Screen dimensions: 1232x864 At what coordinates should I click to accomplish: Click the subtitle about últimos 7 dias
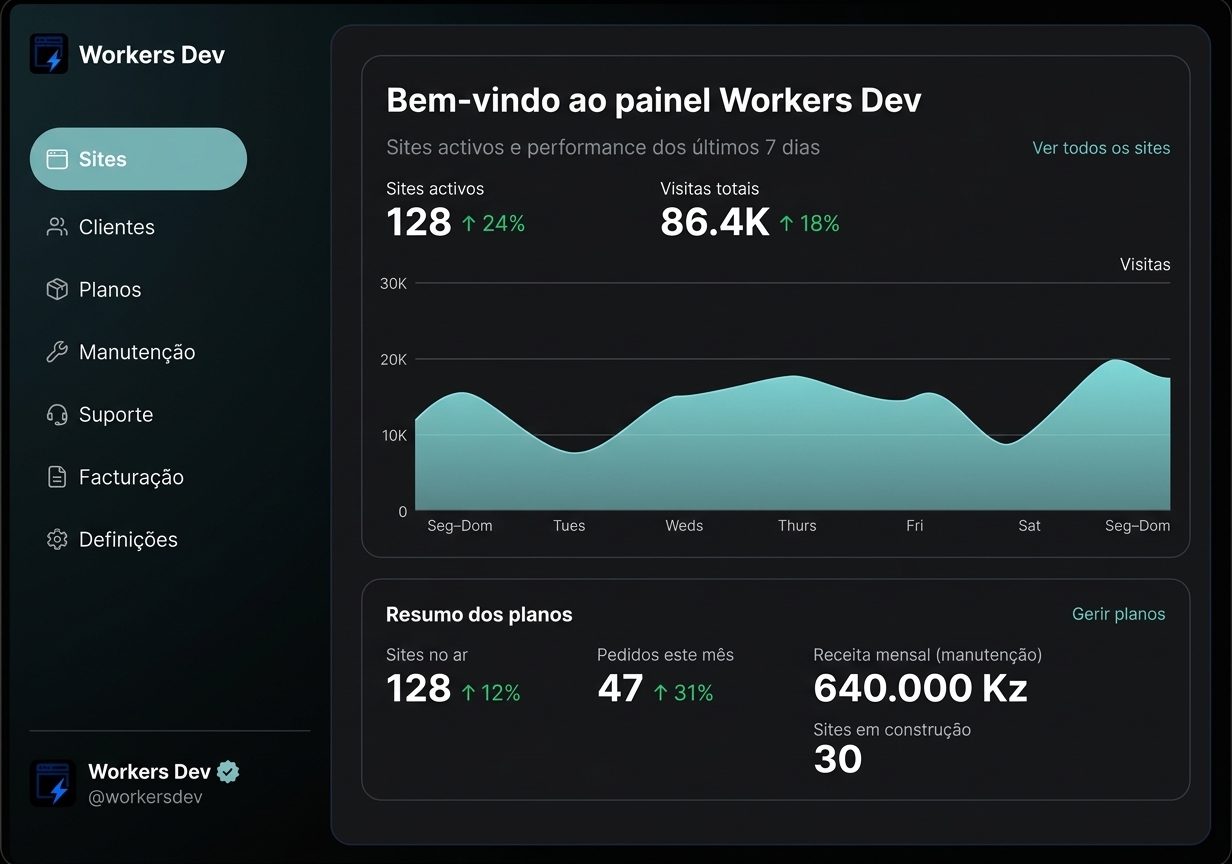pos(603,148)
